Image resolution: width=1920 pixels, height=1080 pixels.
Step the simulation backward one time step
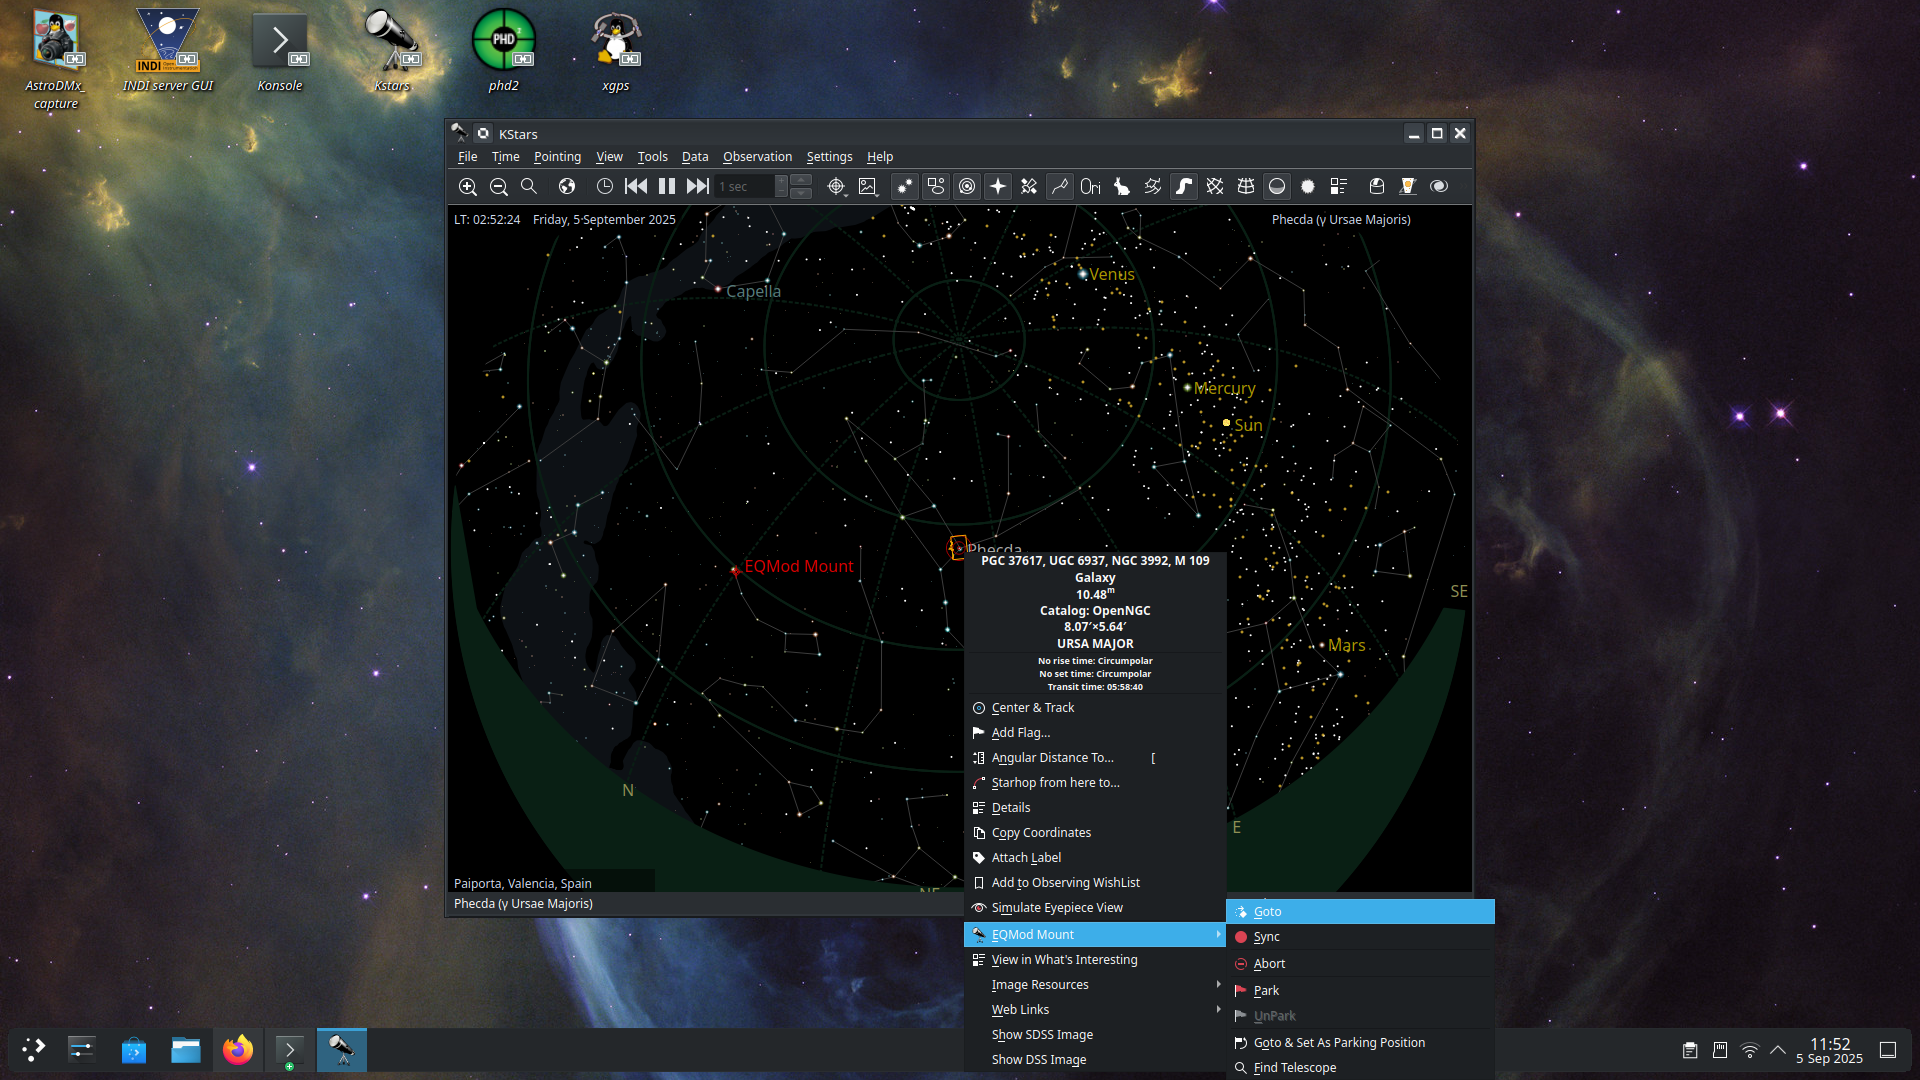[x=636, y=187]
